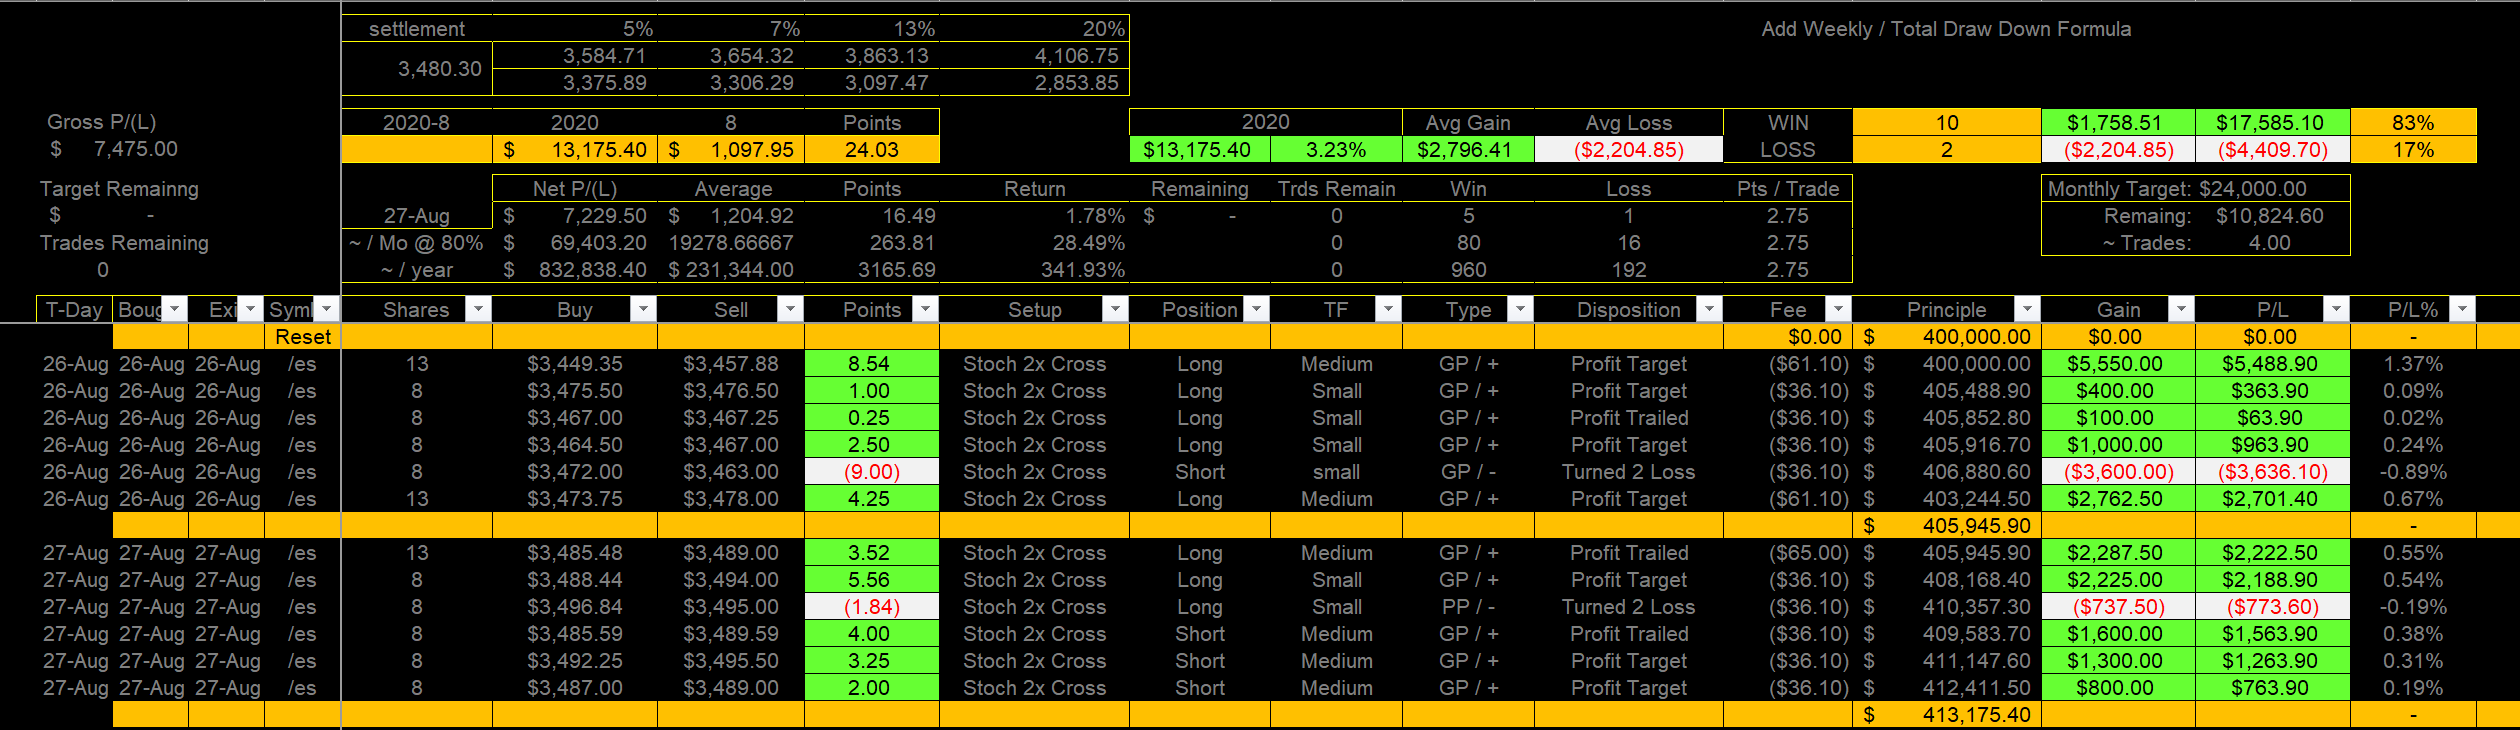Viewport: 2520px width, 730px height.
Task: Open the Disposition column filter dropdown
Action: [1709, 310]
